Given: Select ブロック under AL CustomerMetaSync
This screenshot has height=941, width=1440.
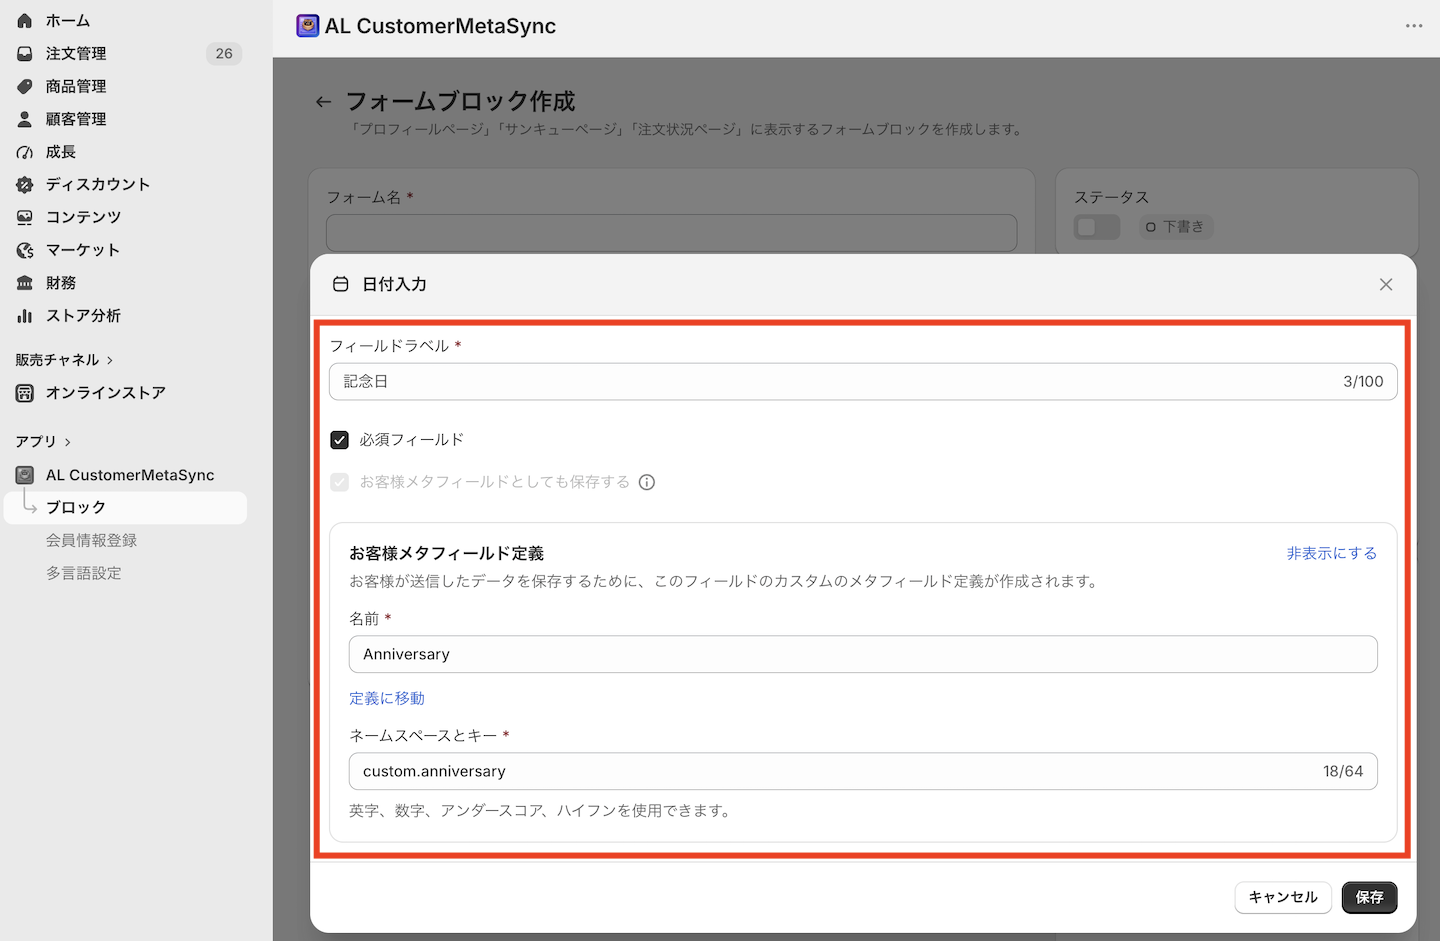Looking at the screenshot, I should (x=124, y=508).
